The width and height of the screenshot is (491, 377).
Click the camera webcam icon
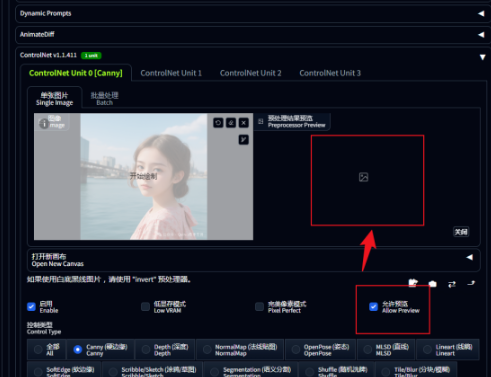click(432, 284)
